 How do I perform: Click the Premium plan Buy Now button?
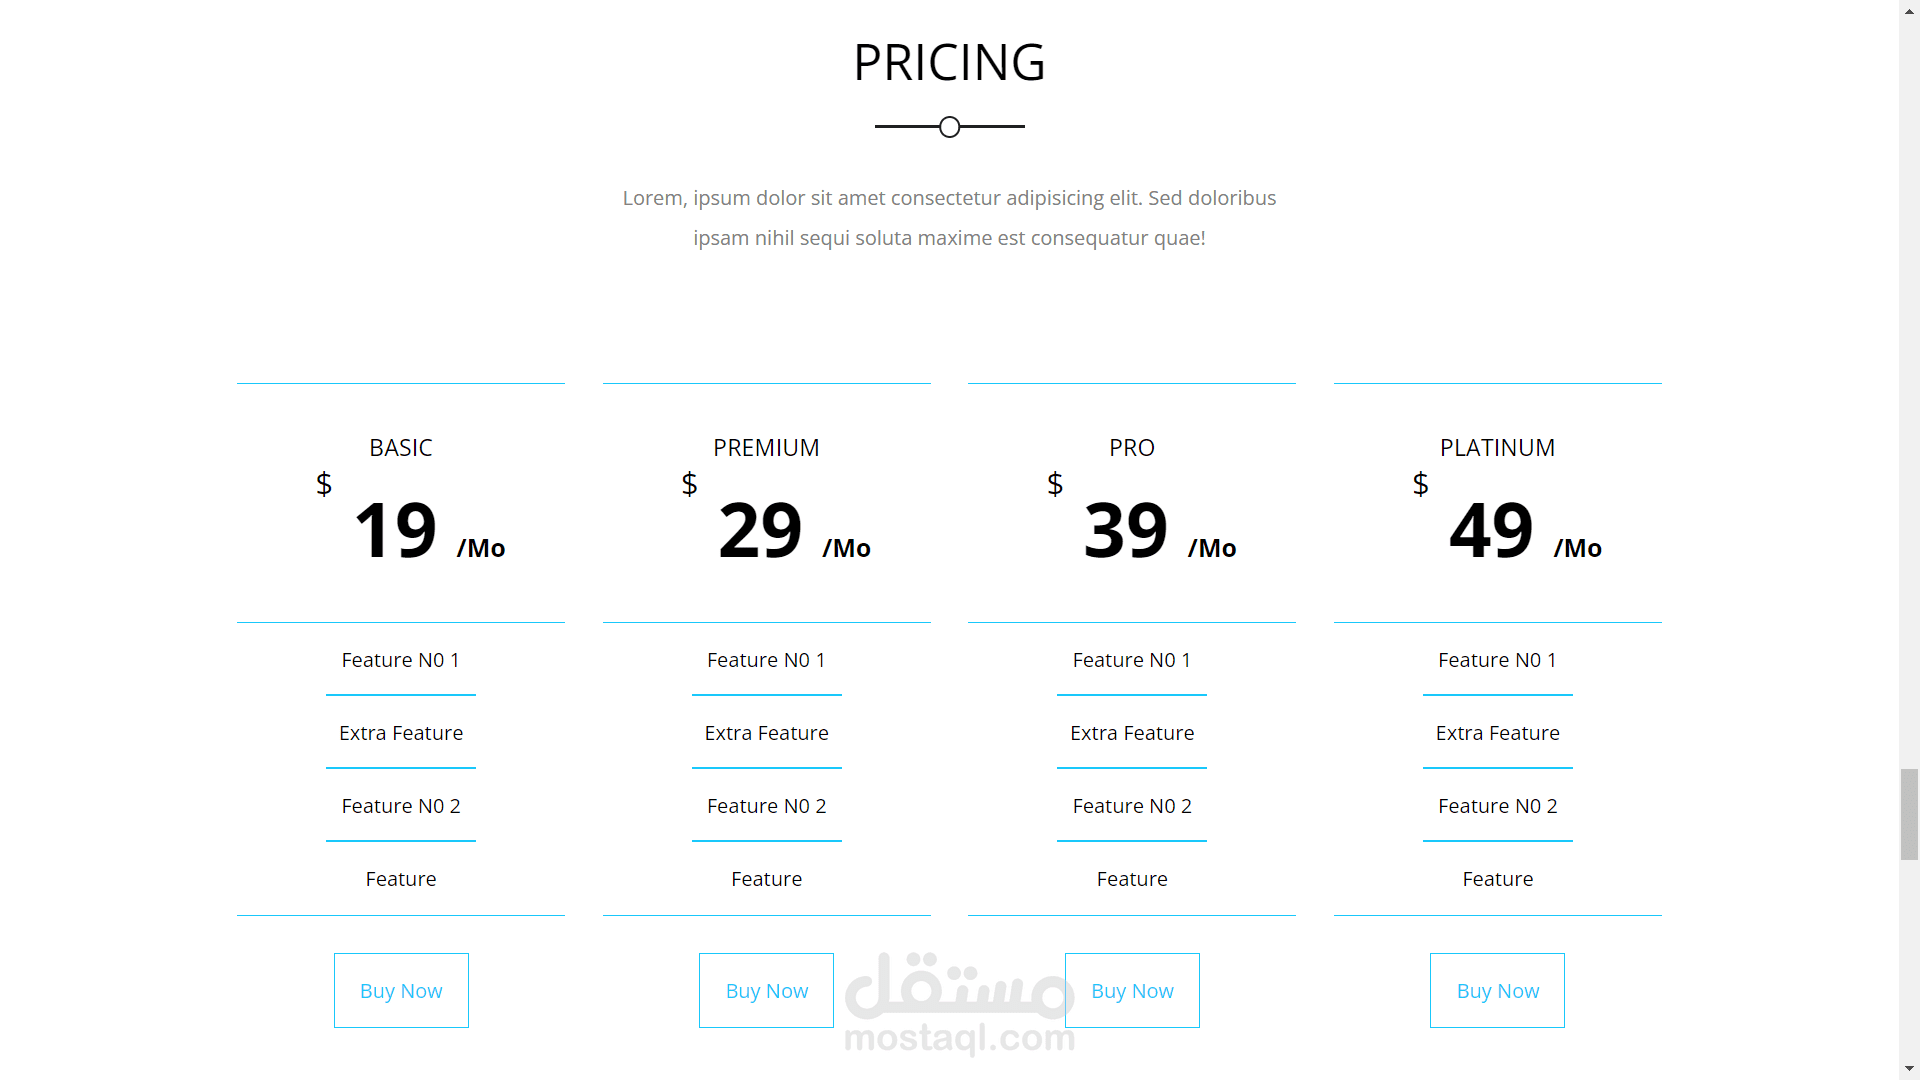[766, 990]
